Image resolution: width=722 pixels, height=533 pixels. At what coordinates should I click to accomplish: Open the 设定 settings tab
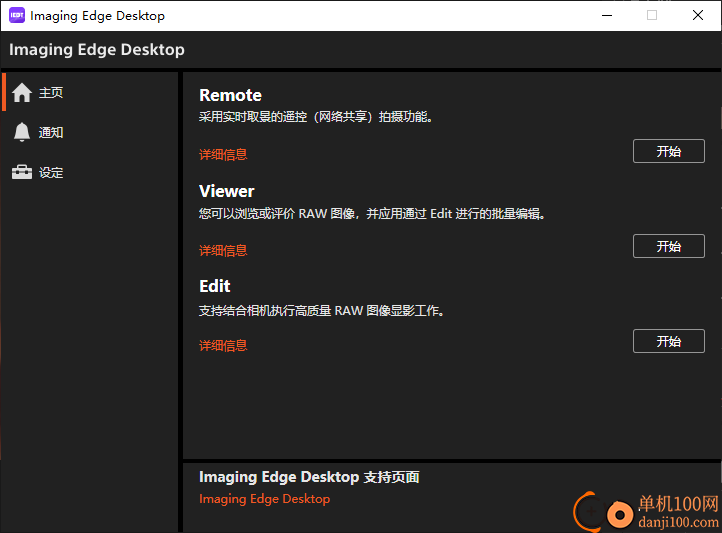click(90, 172)
